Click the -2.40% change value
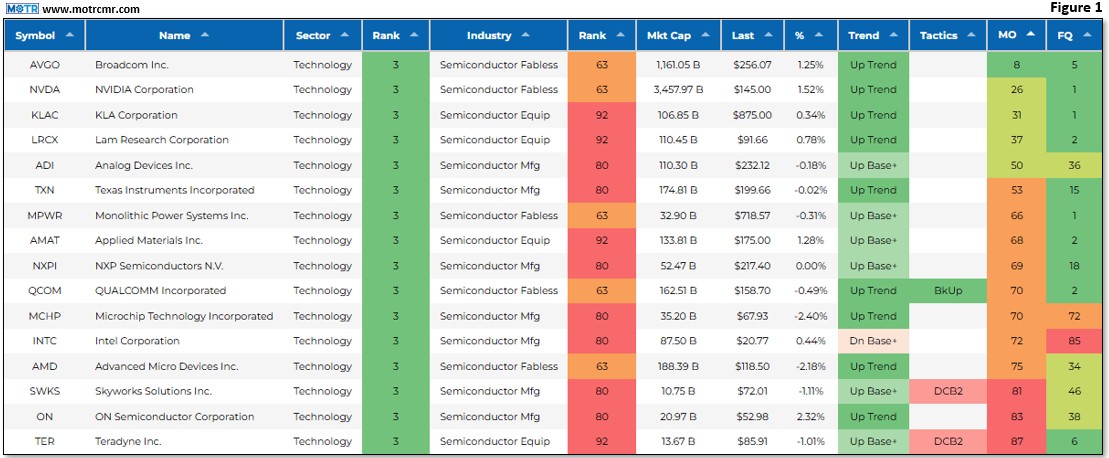This screenshot has height=458, width=1109. tap(809, 316)
